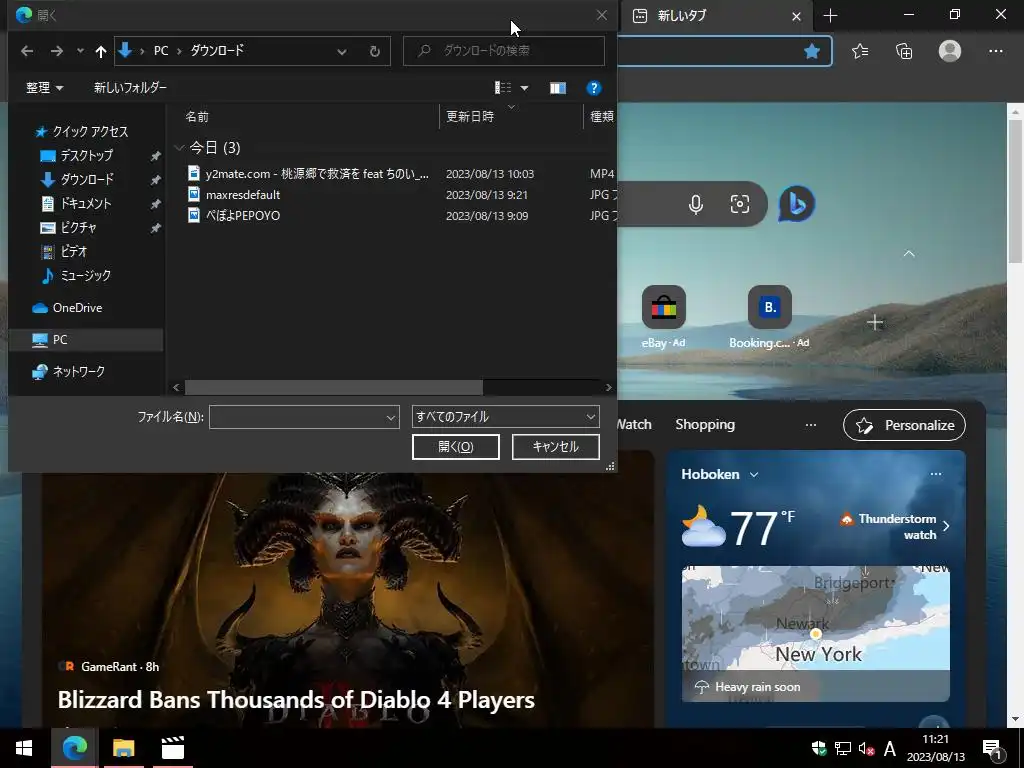This screenshot has width=1024, height=768.
Task: Add a new quick link site
Action: pos(875,322)
